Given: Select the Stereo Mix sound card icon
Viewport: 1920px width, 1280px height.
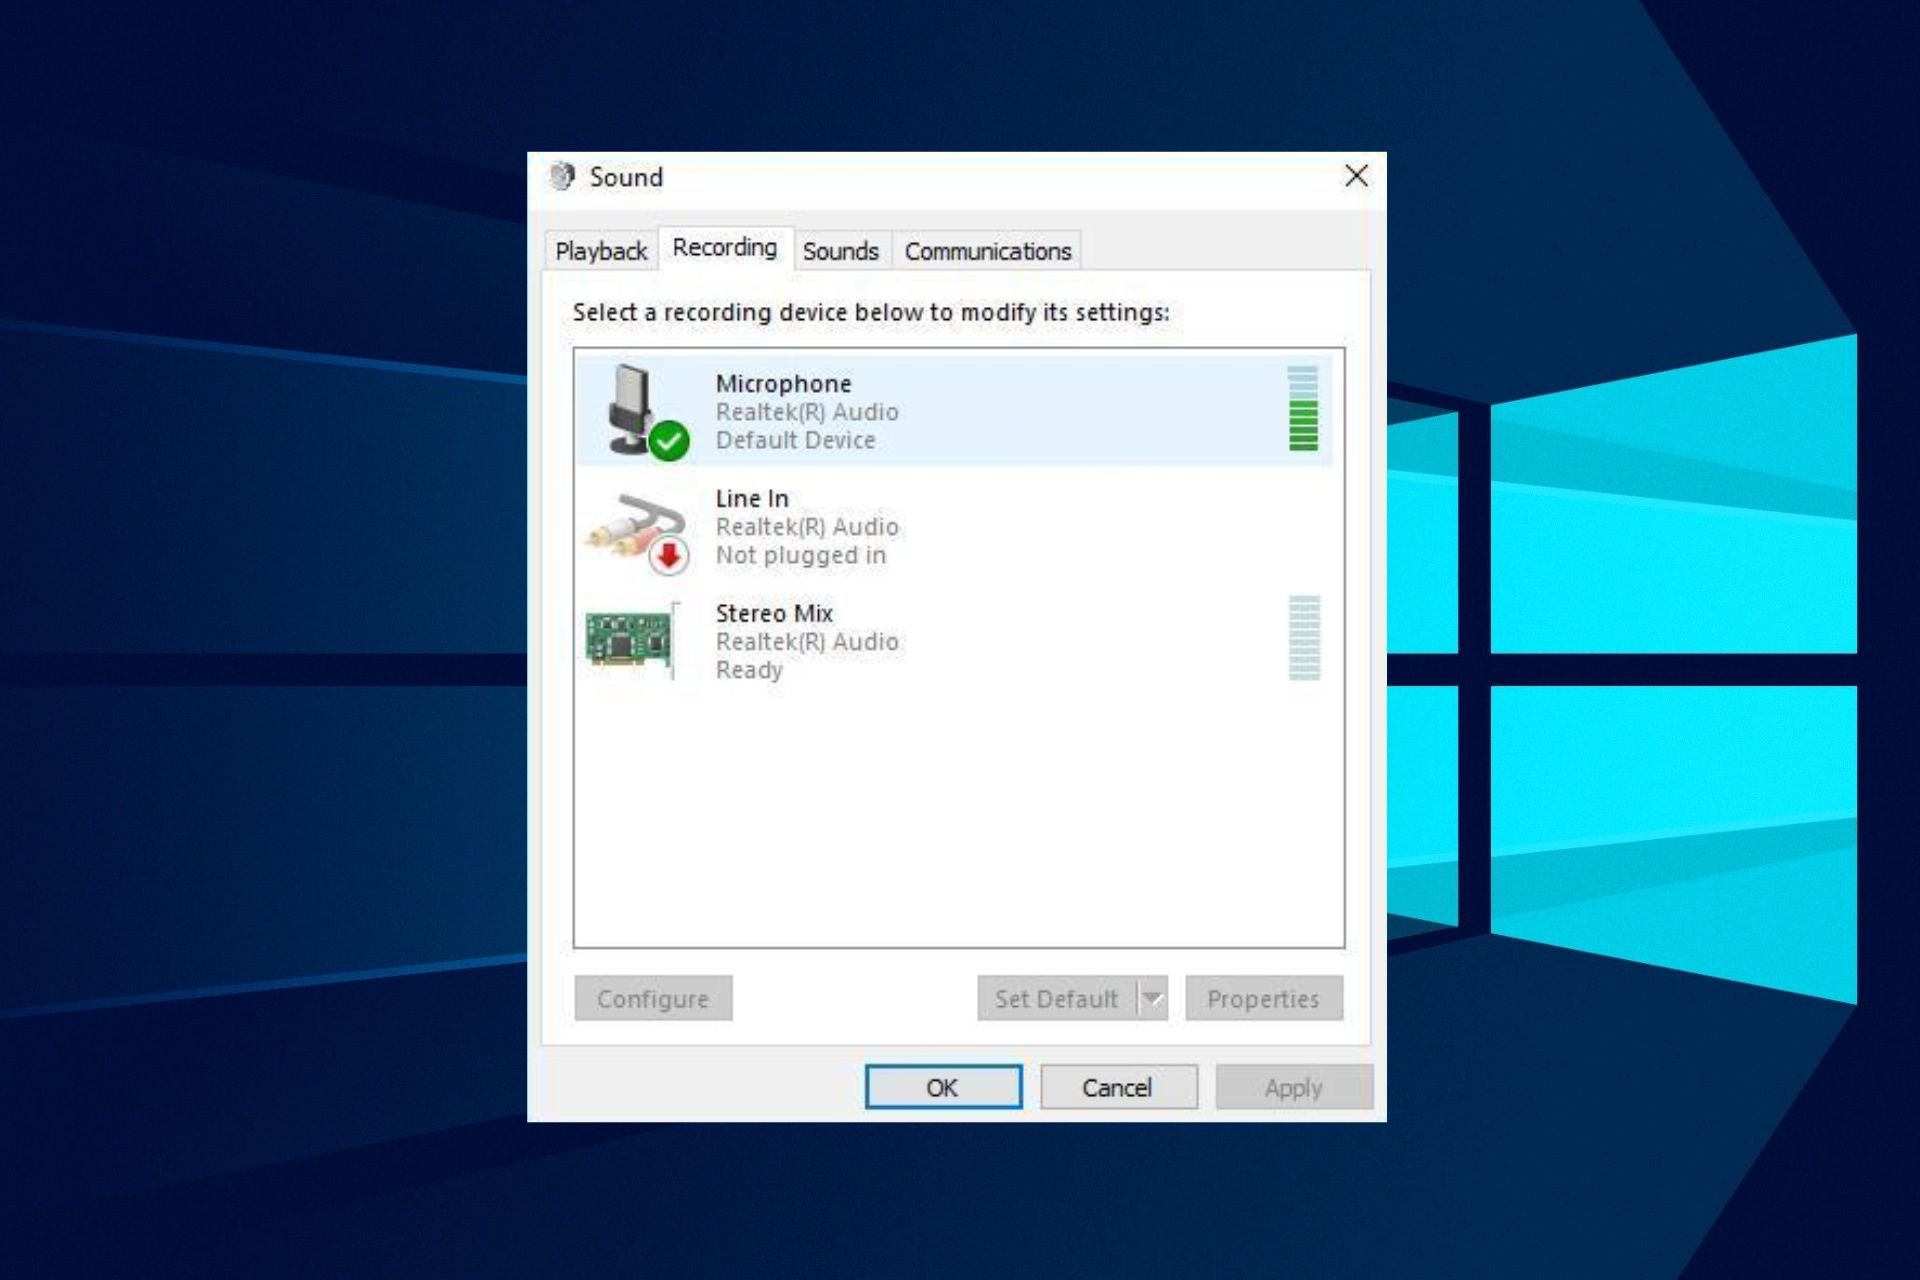Looking at the screenshot, I should (x=632, y=640).
